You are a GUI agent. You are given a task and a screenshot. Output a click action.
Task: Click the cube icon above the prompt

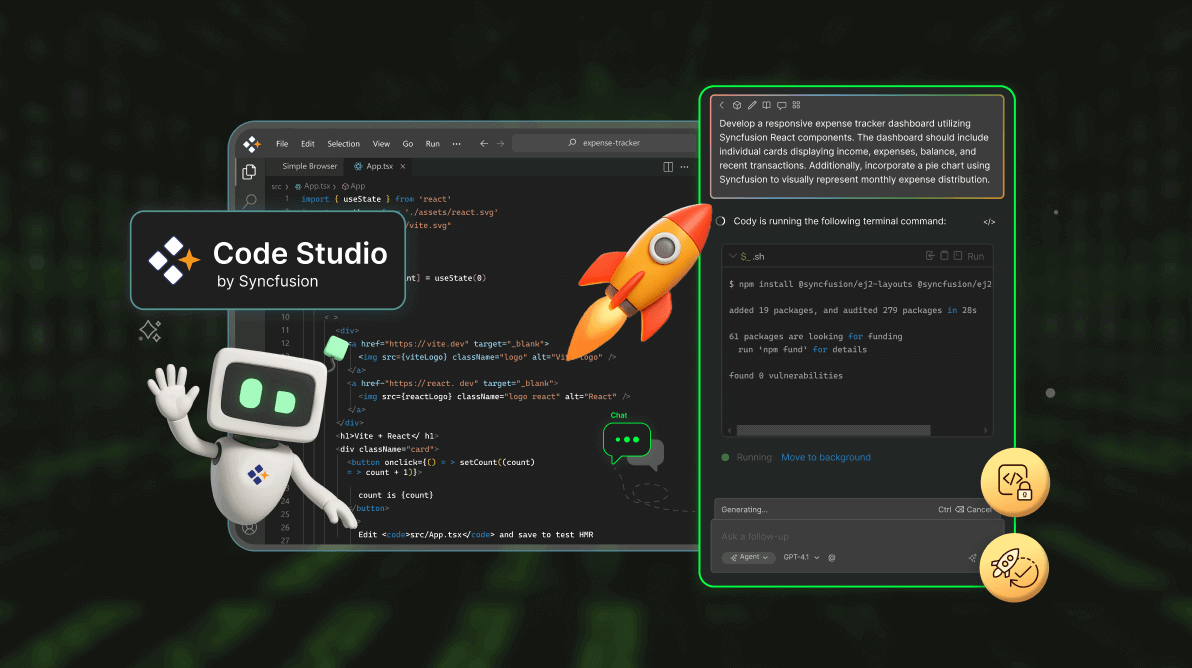[x=736, y=105]
